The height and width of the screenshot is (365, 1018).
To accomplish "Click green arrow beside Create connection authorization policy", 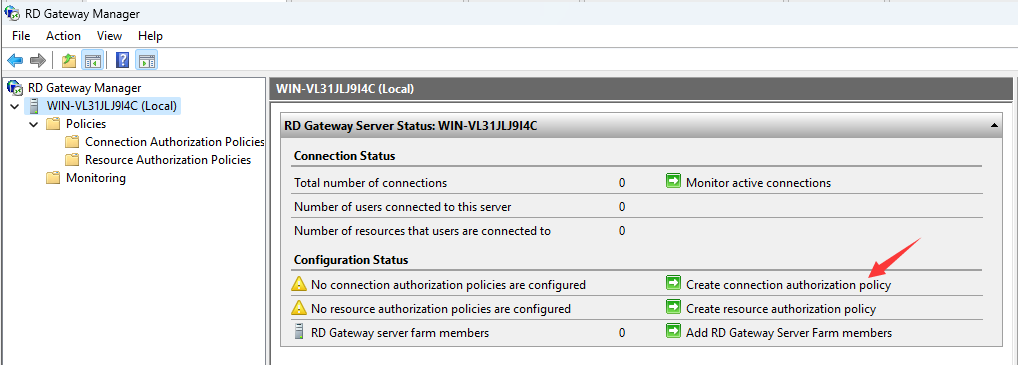I will (x=673, y=284).
